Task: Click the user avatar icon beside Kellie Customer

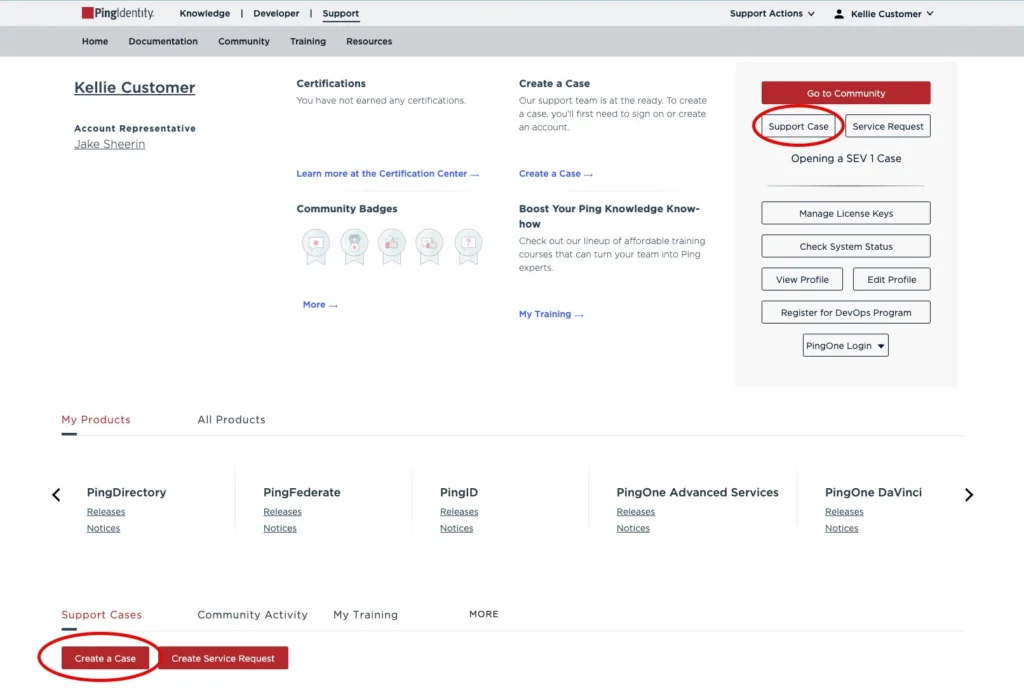Action: coord(839,14)
